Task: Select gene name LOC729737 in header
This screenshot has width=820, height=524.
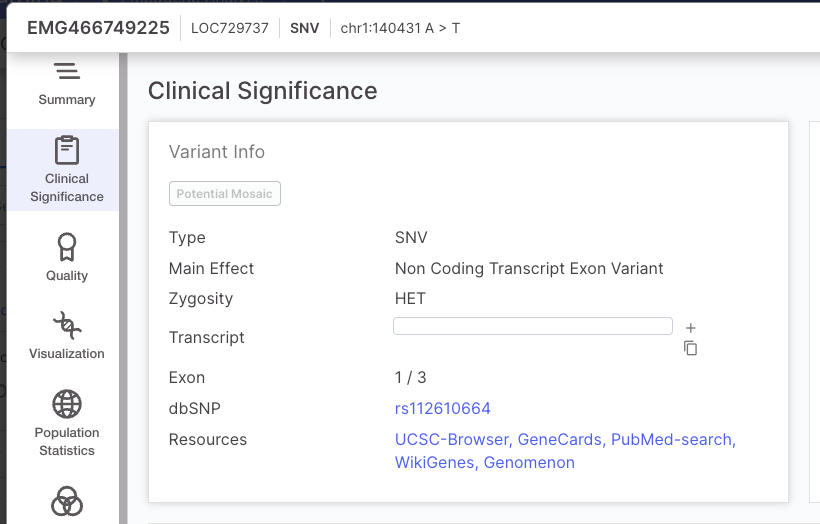Action: (x=230, y=28)
